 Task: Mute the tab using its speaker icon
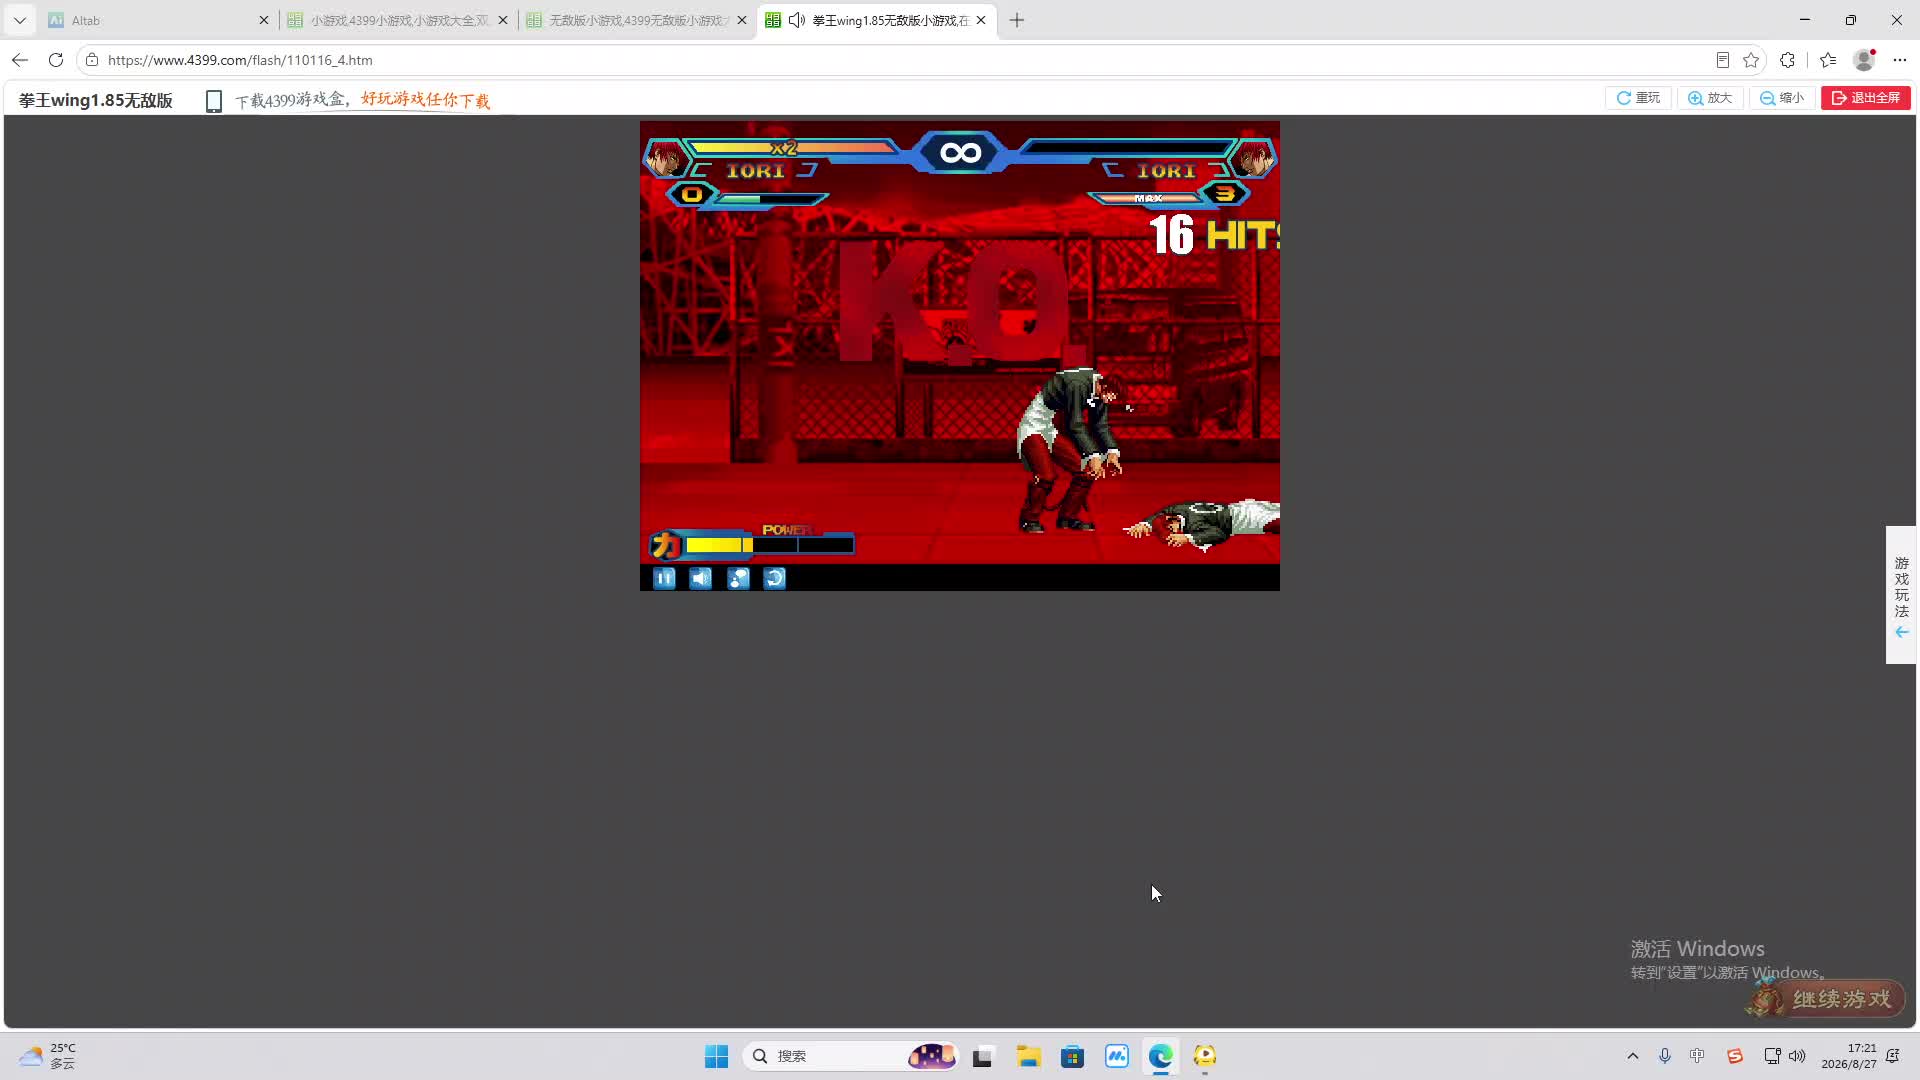[797, 20]
